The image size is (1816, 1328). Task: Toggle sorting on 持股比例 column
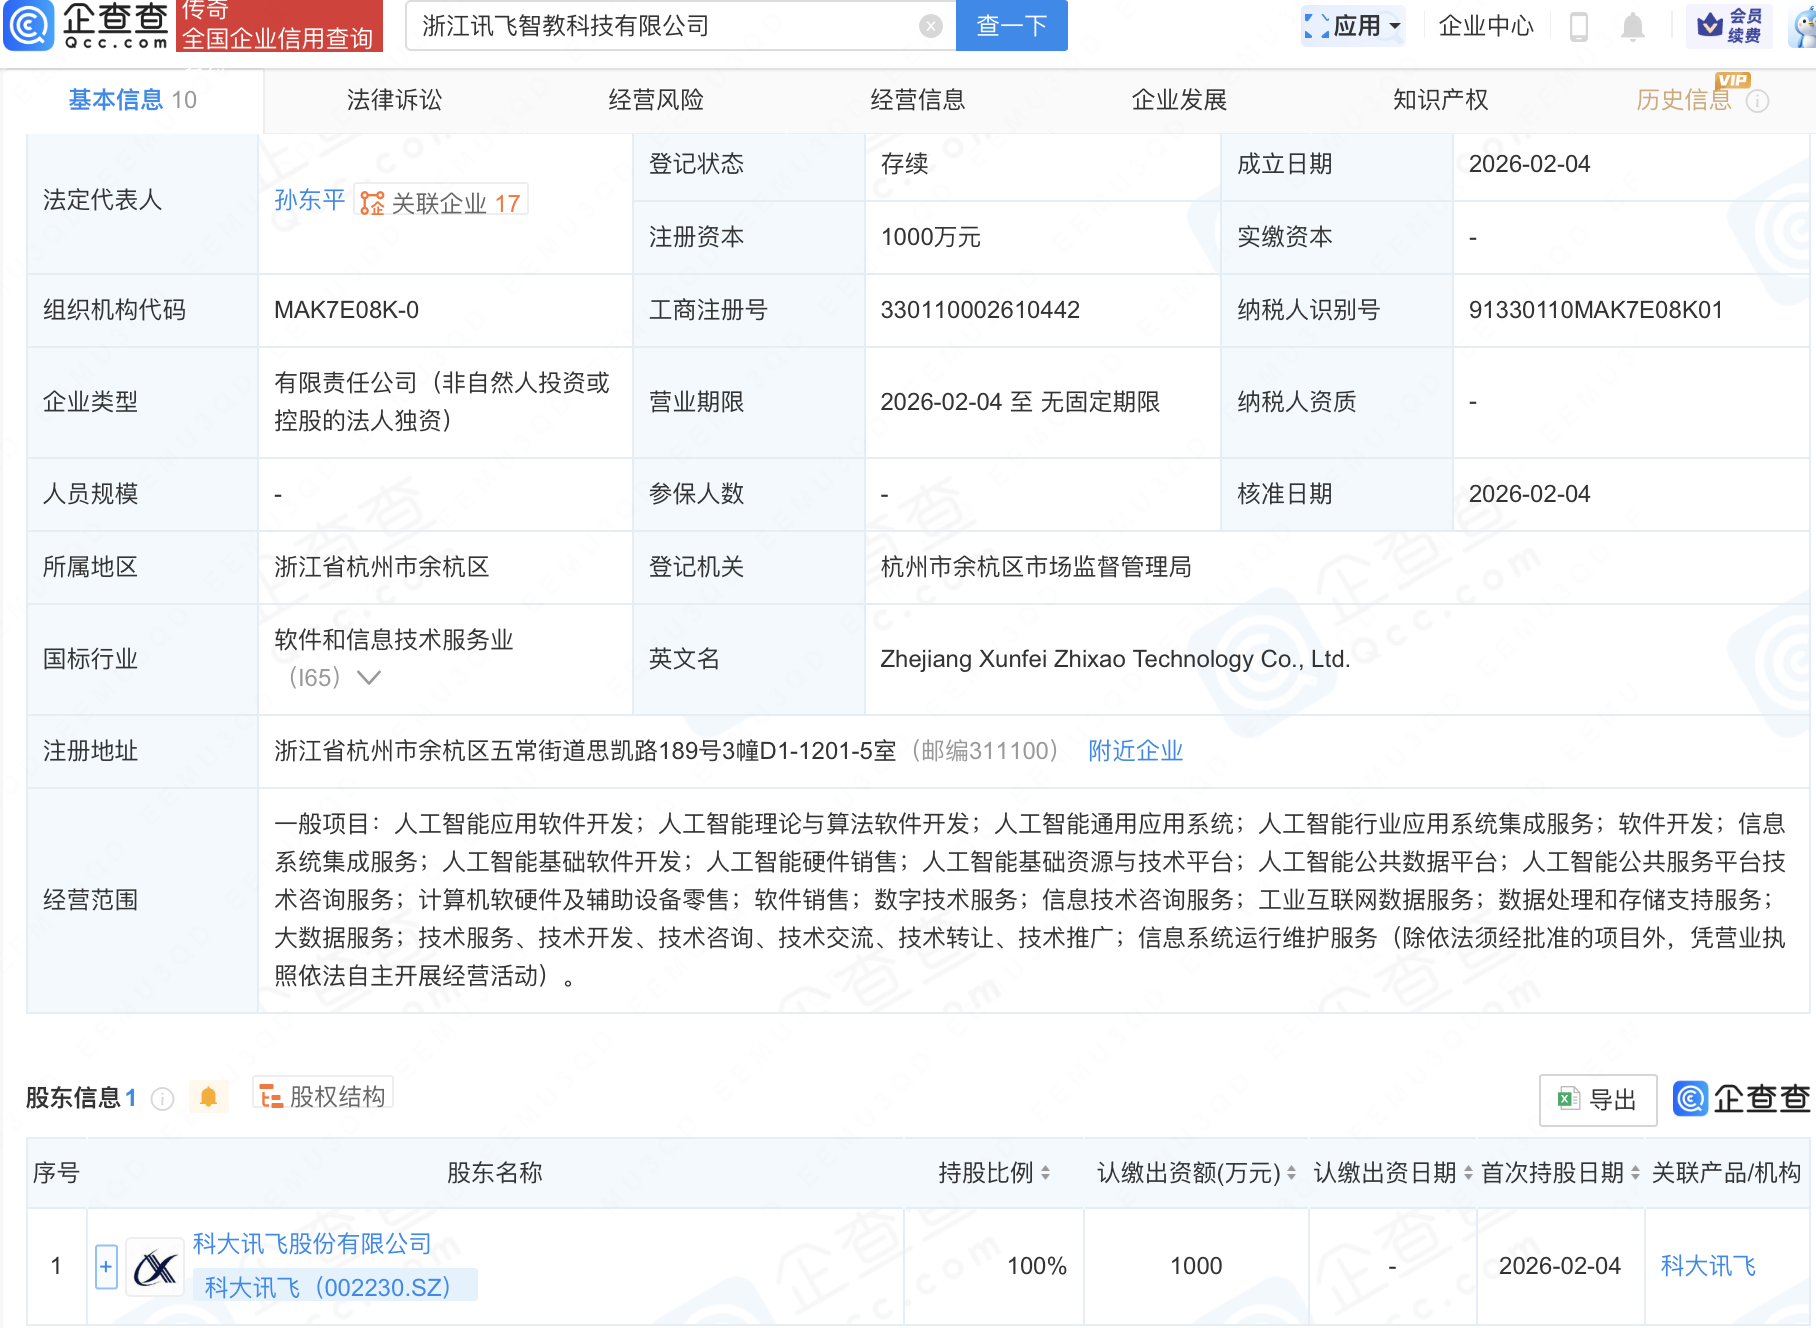pos(1046,1172)
